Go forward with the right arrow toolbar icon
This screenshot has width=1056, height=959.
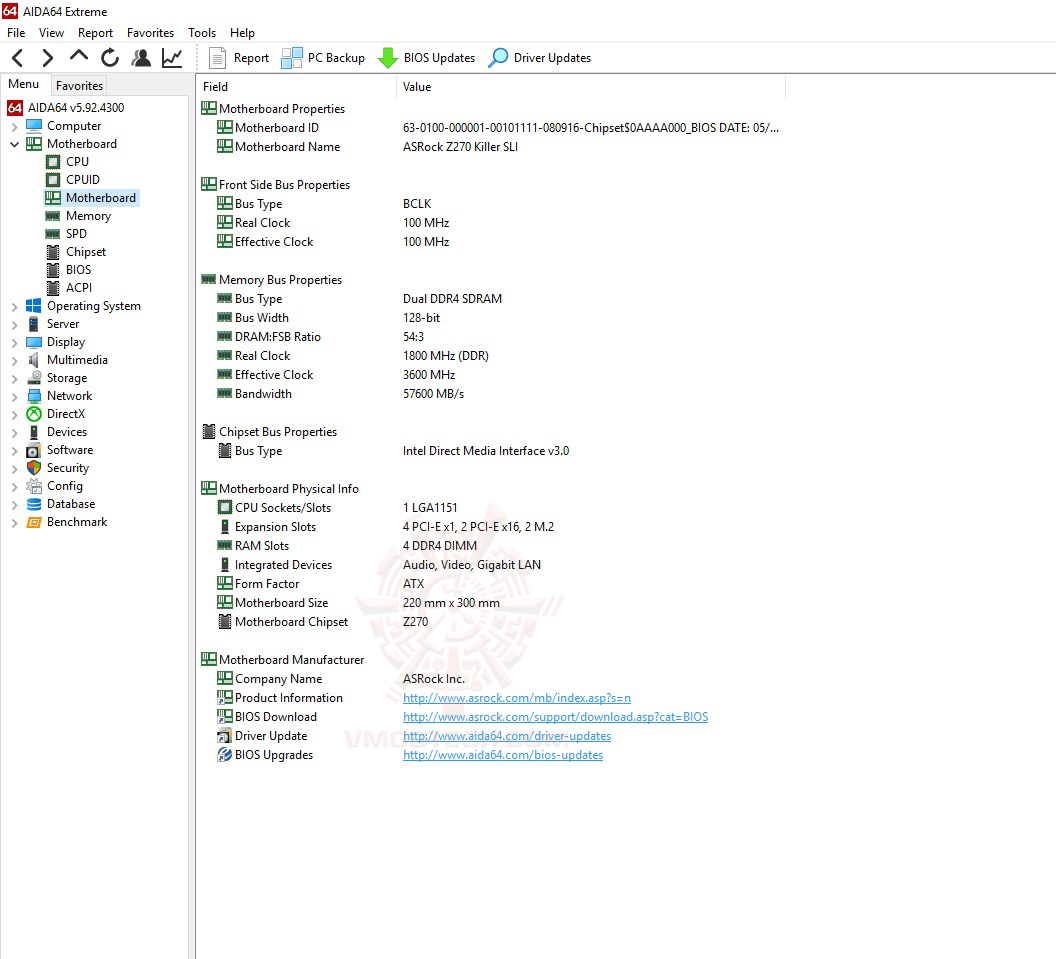(47, 58)
